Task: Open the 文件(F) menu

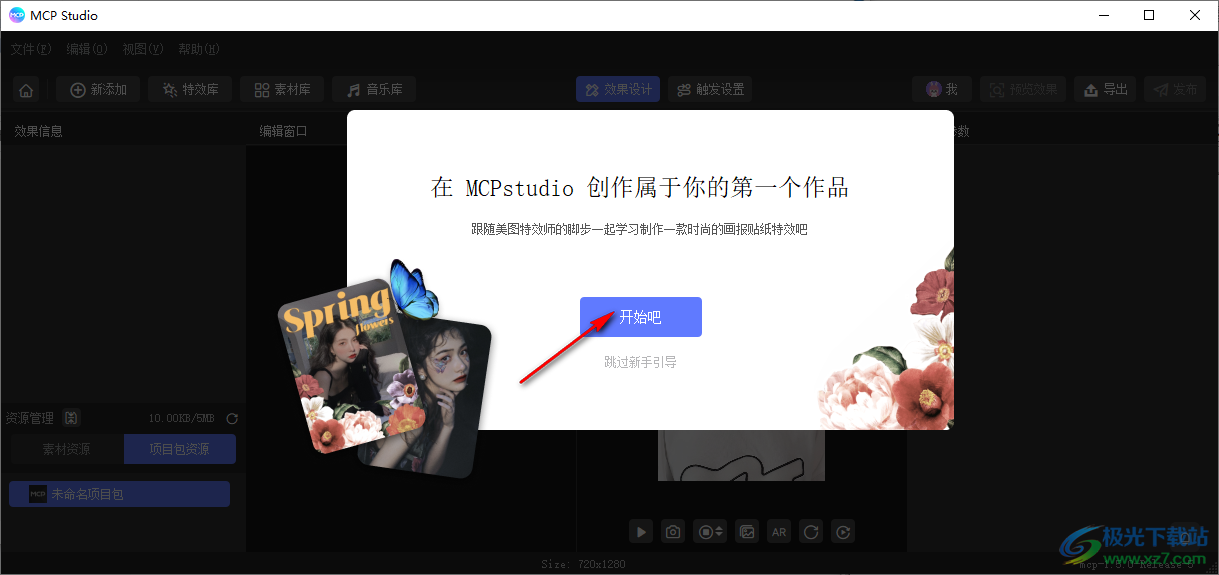Action: tap(31, 49)
